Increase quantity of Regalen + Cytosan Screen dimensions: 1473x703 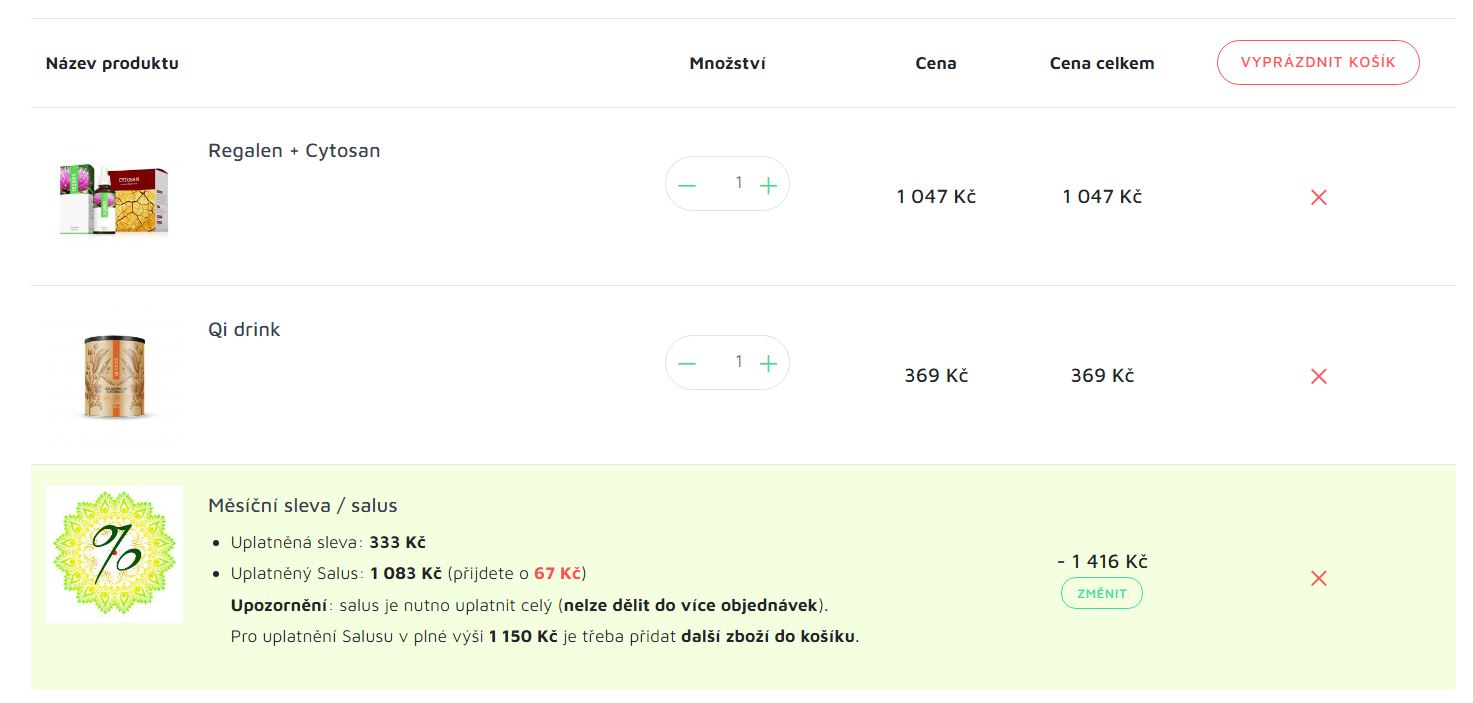coord(768,185)
